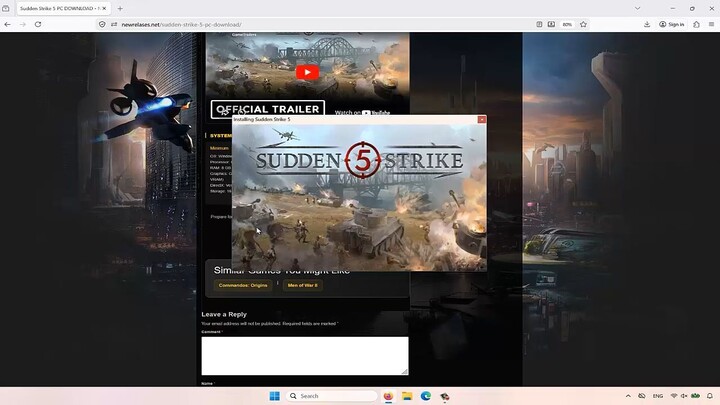Play the YouTube official trailer video
Image resolution: width=720 pixels, height=405 pixels.
[307, 72]
